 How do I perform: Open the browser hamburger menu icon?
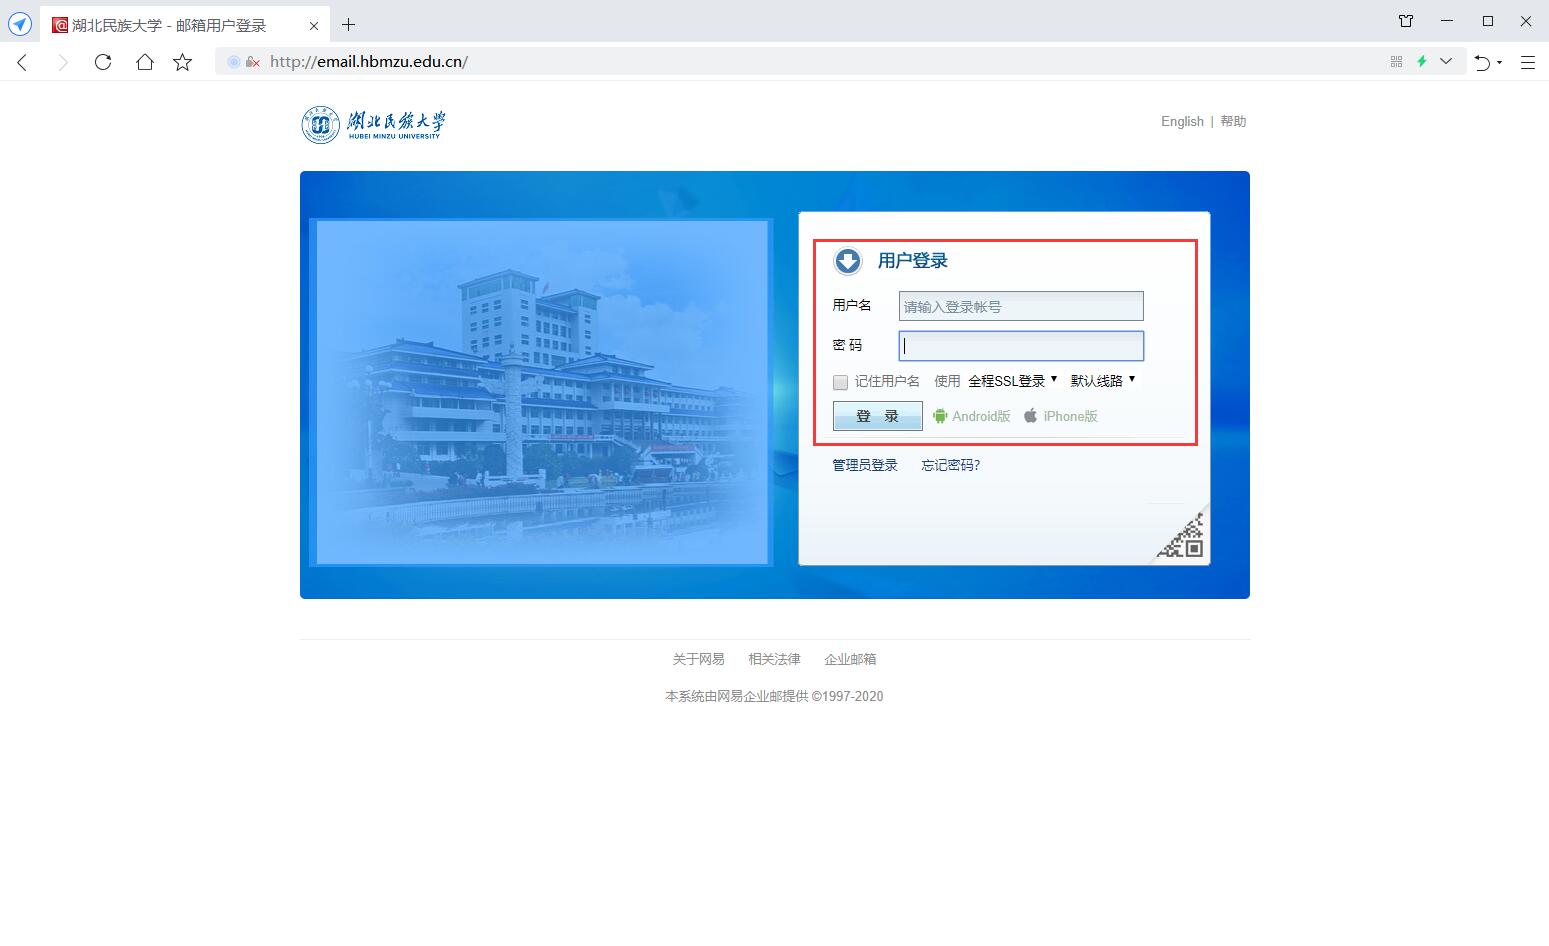pos(1527,62)
